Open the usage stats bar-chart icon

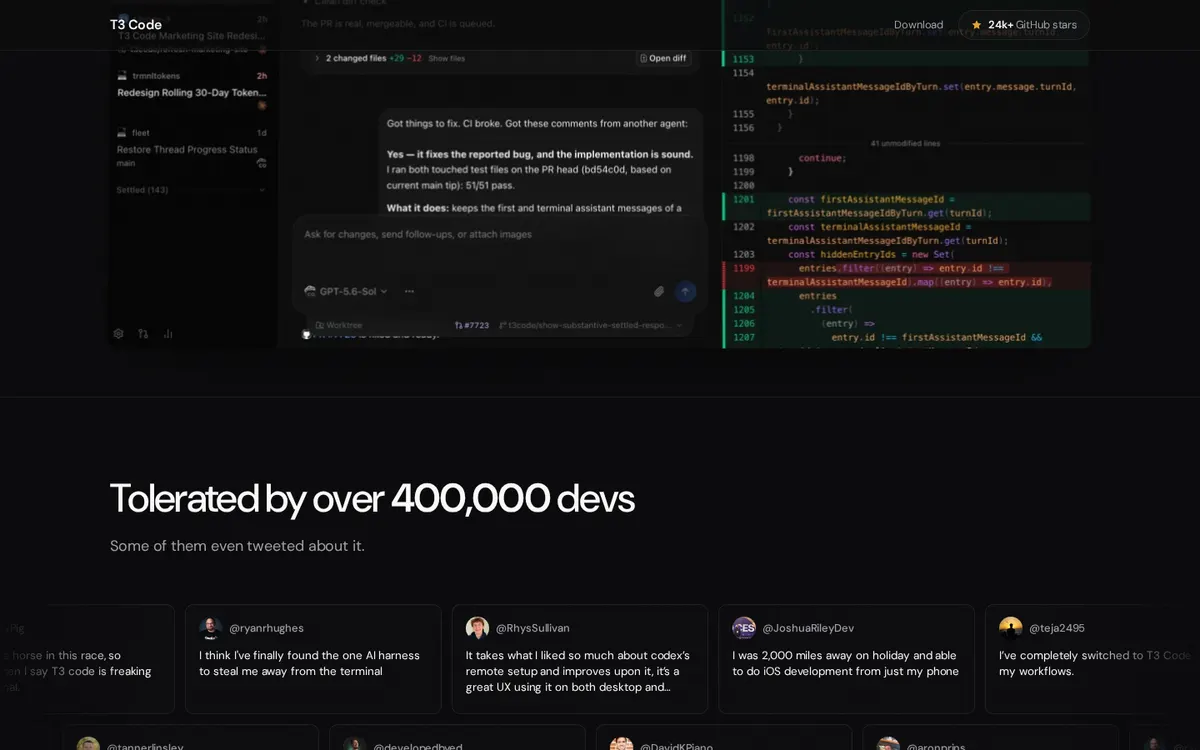coord(168,334)
